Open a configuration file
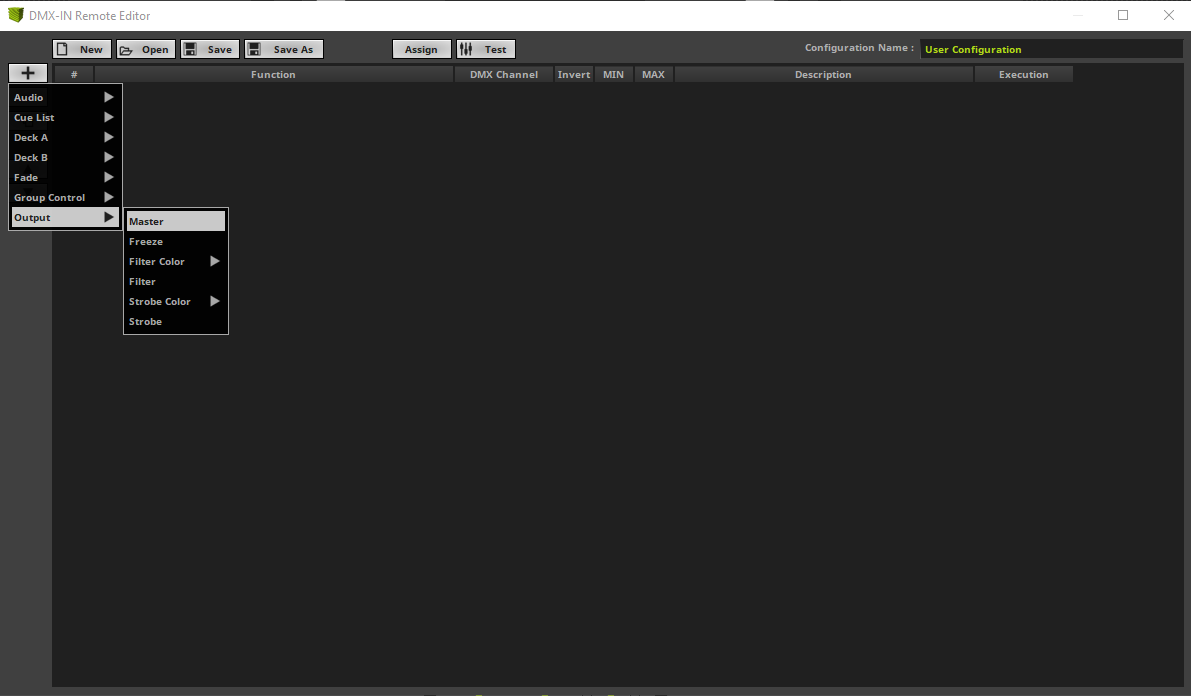1191x696 pixels. (146, 49)
